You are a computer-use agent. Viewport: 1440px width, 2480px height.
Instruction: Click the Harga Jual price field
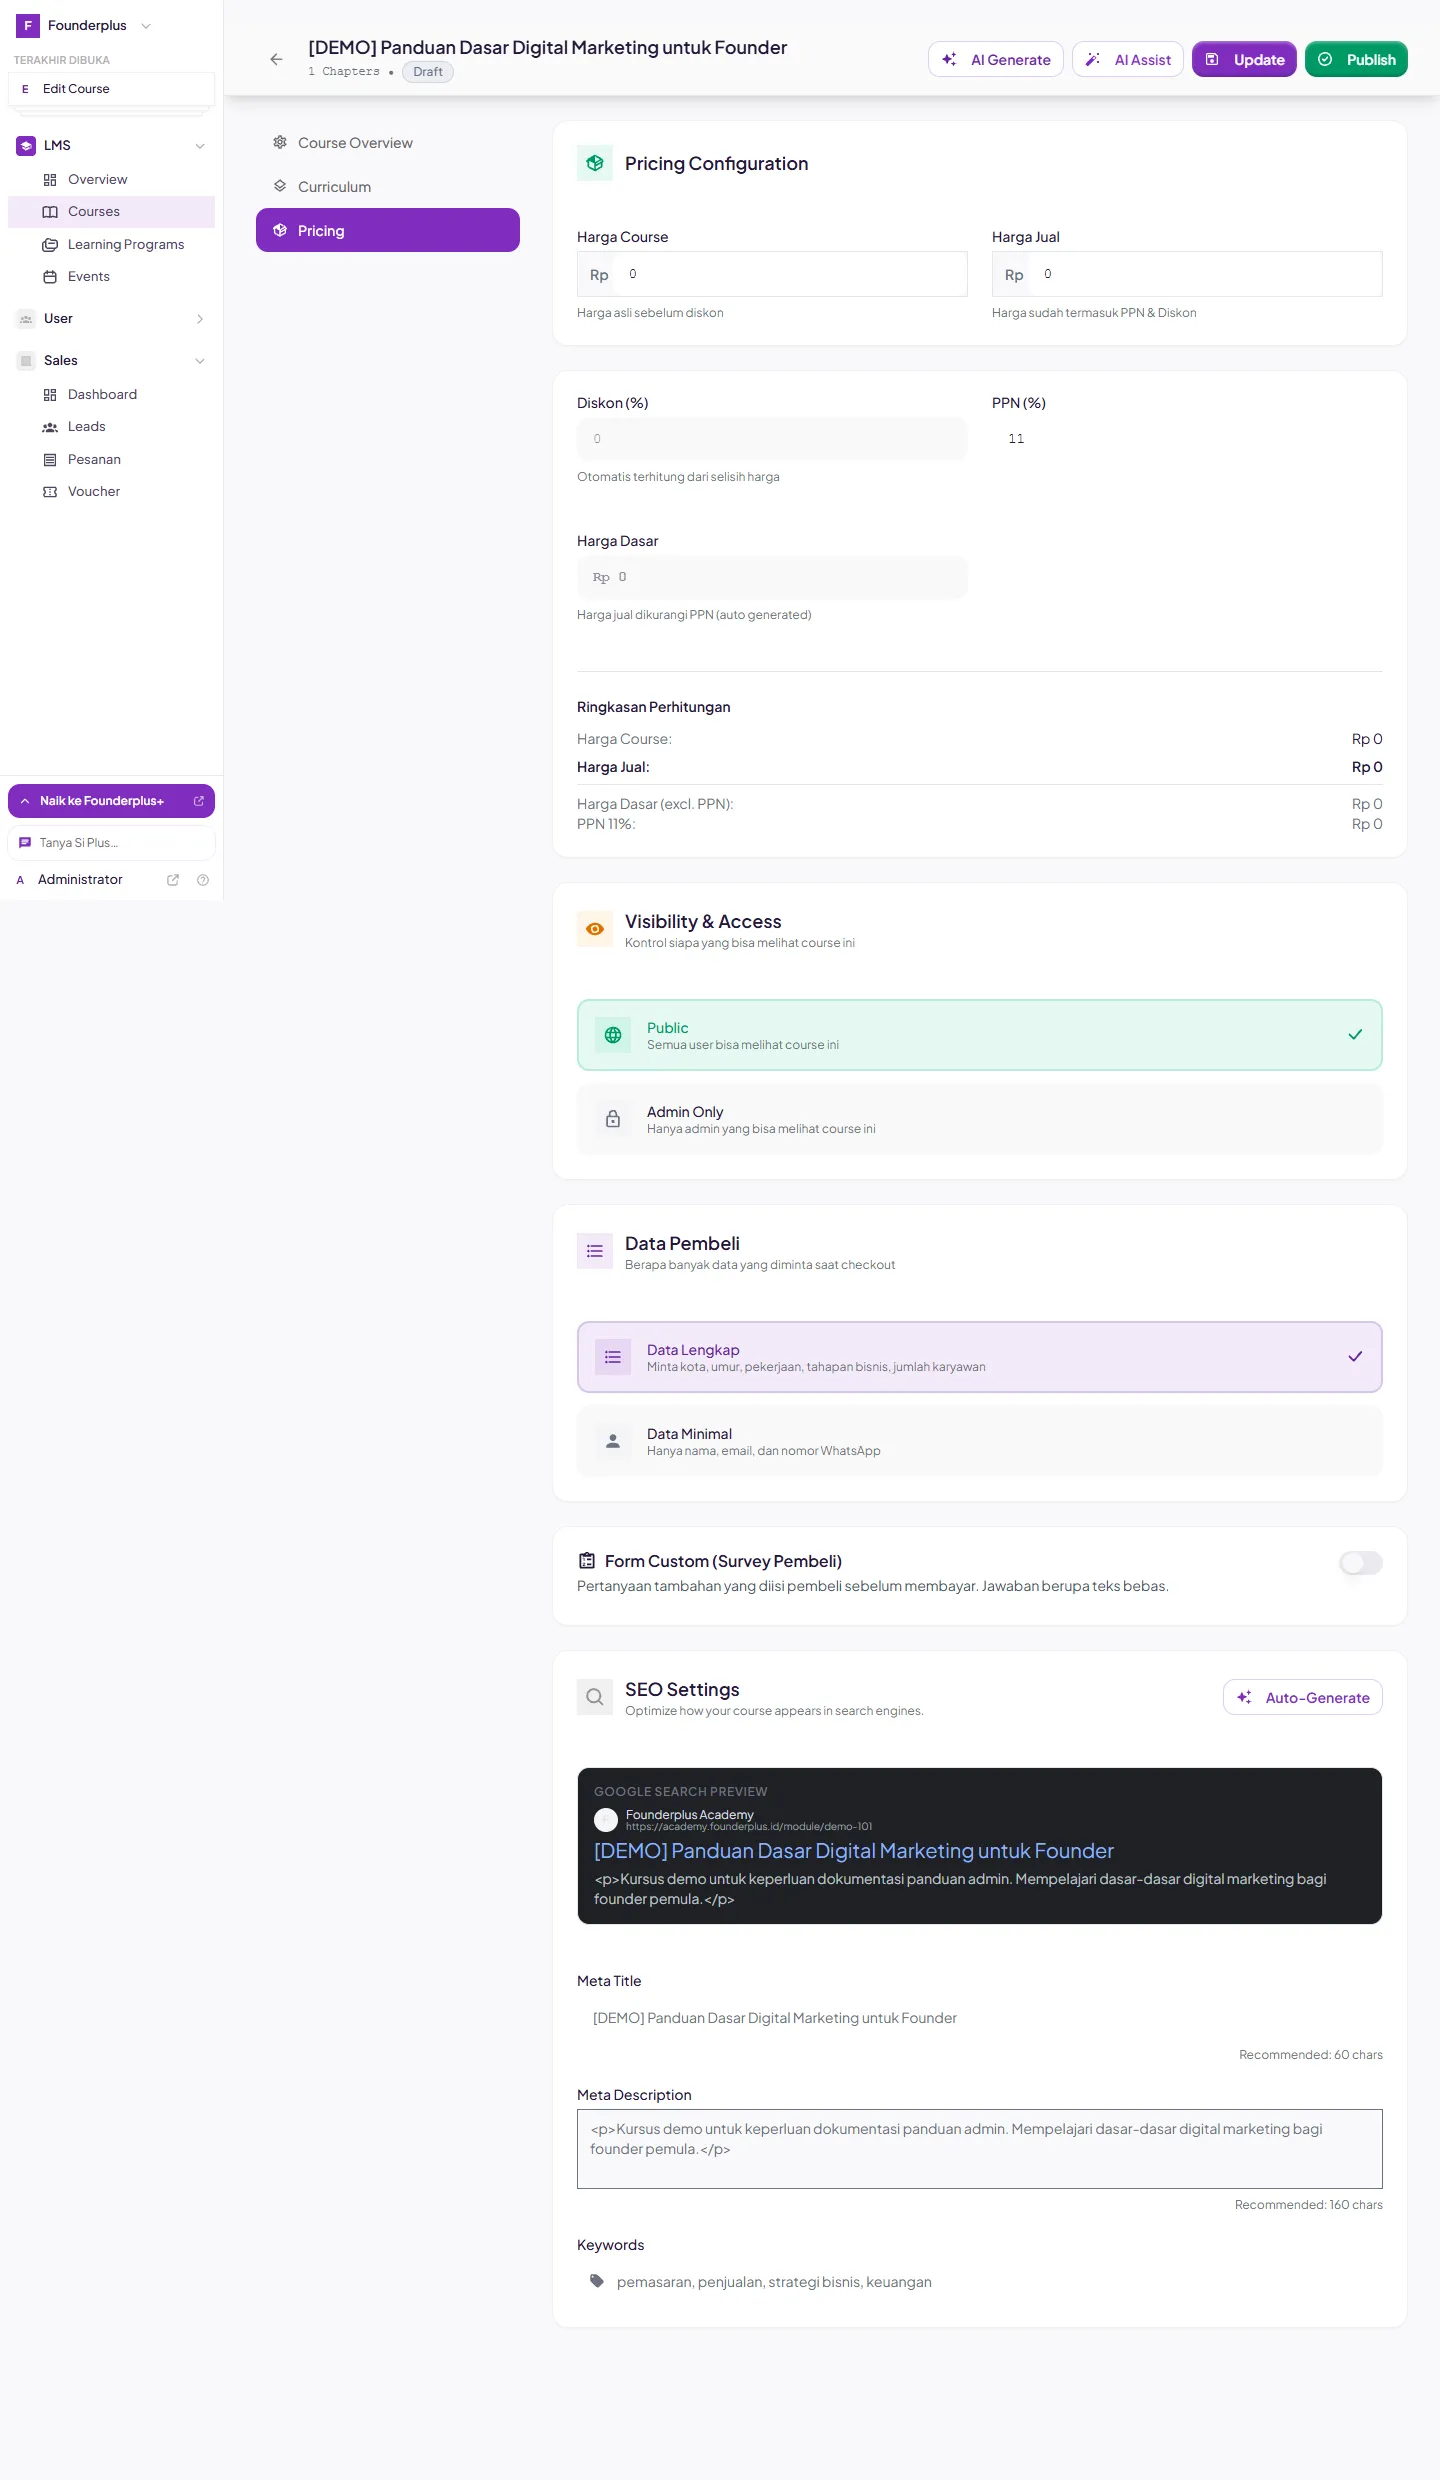[x=1187, y=274]
